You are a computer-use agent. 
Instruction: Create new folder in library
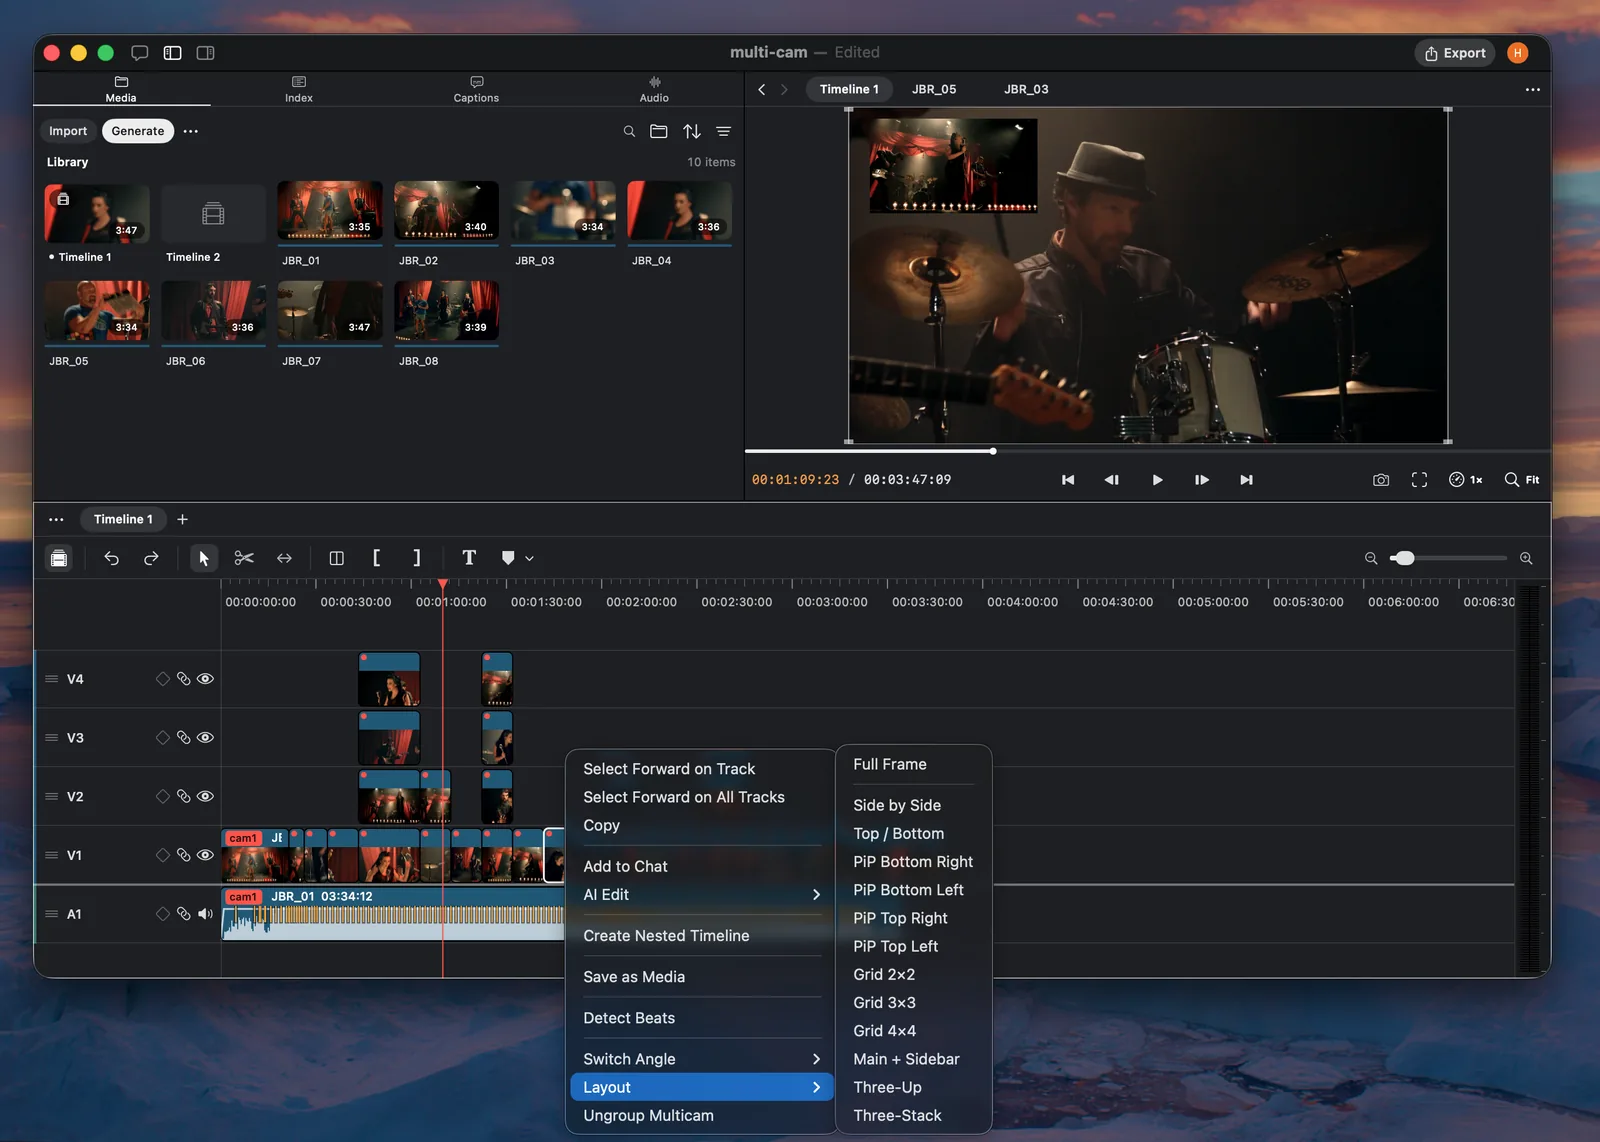(x=659, y=131)
